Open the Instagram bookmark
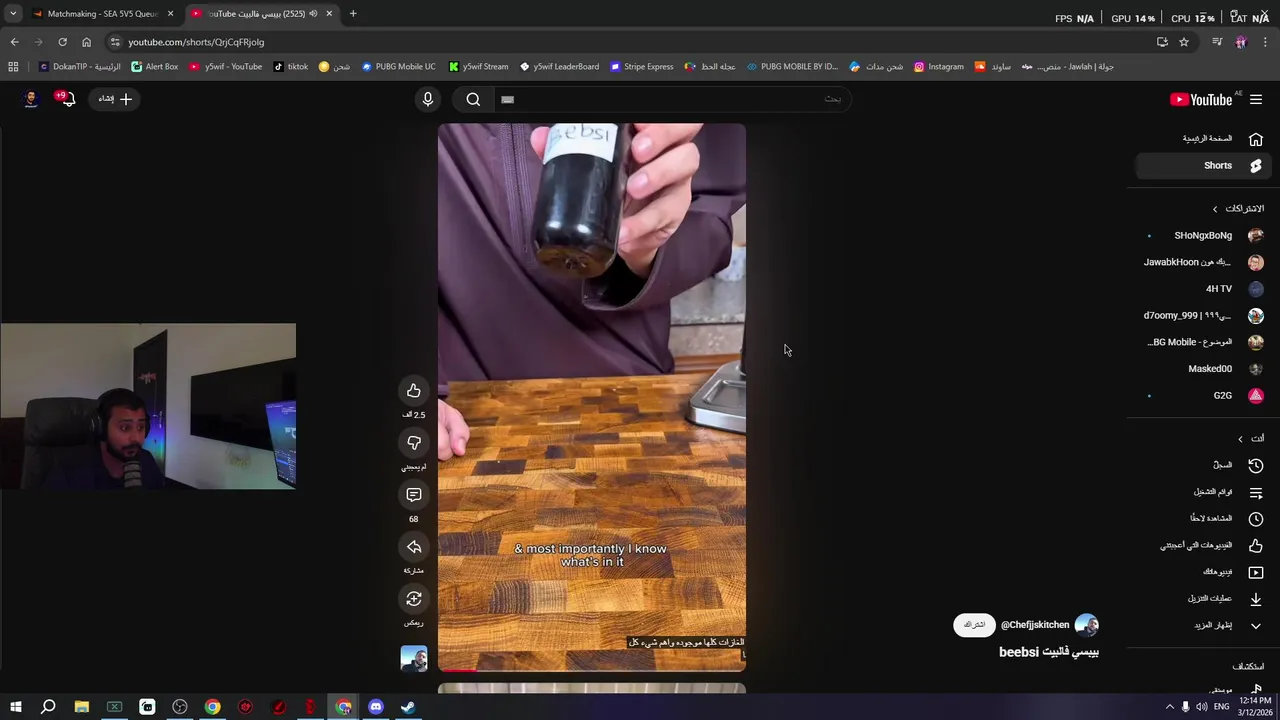Screen dimensions: 1280x720 pyautogui.click(x=939, y=67)
